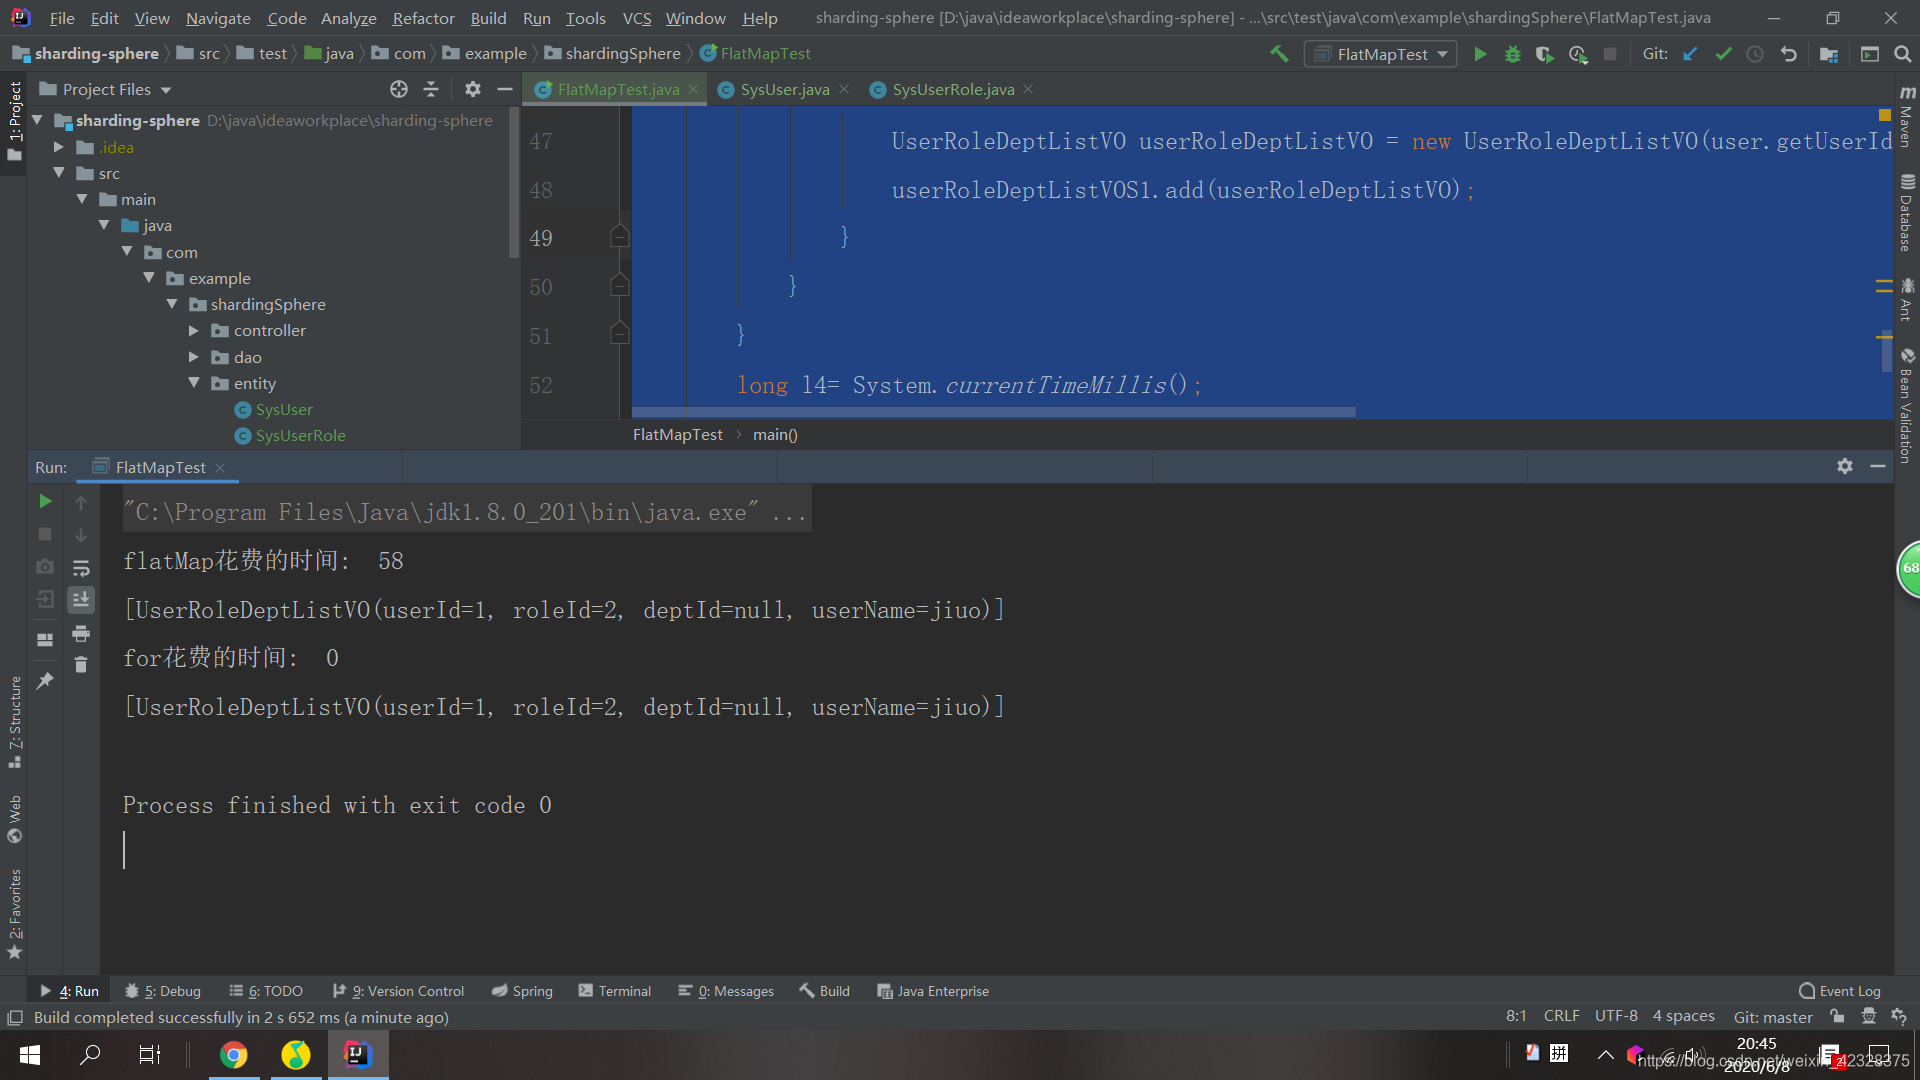Collapse the src folder

pos(59,173)
